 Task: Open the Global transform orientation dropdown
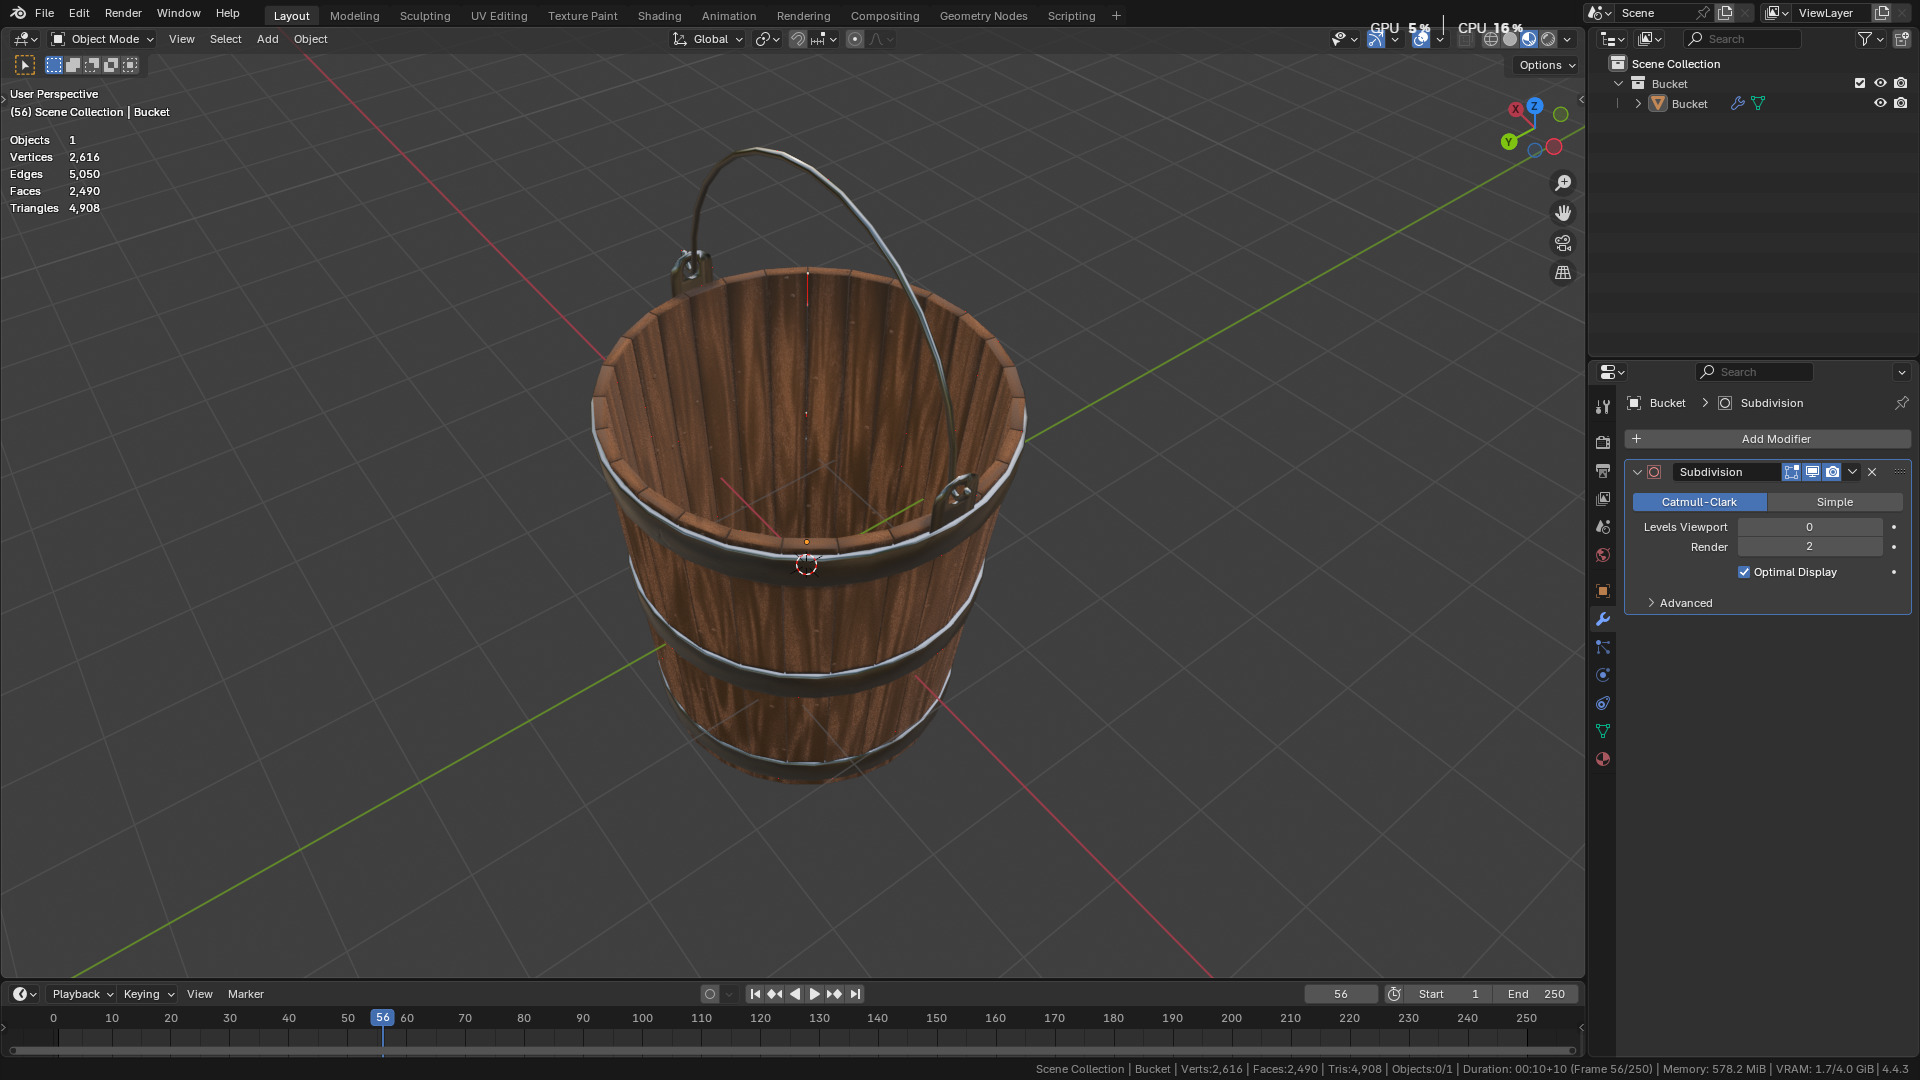(x=708, y=39)
